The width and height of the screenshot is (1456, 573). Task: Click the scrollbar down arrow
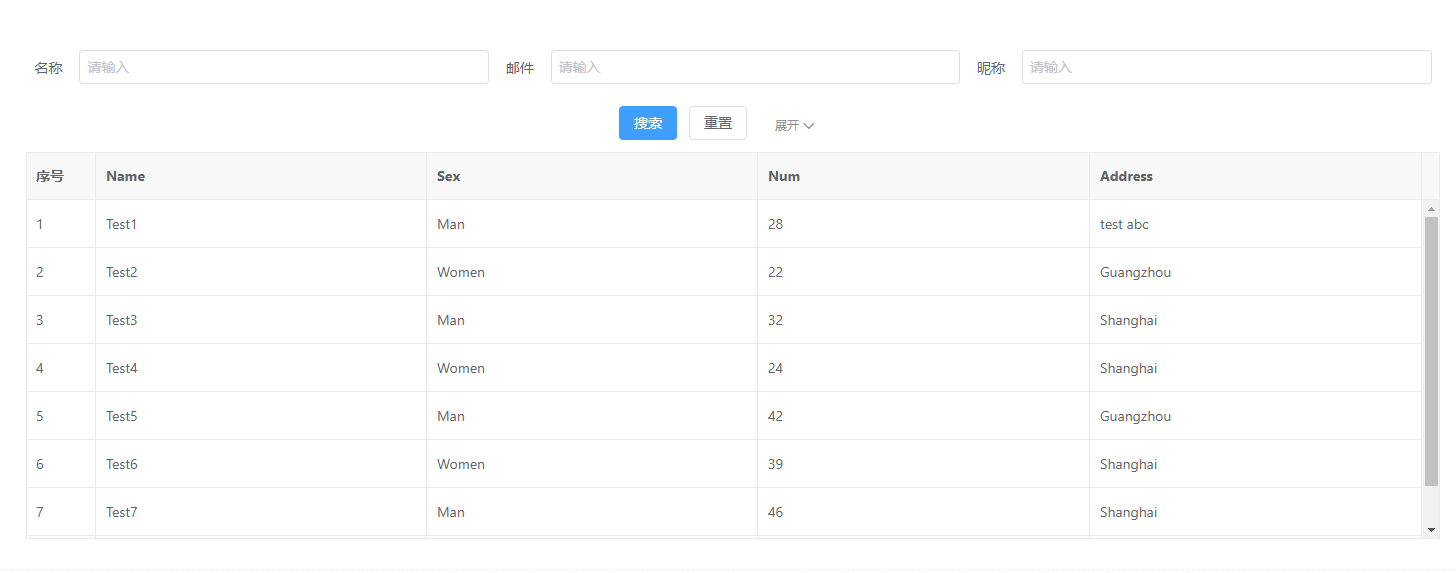click(1431, 529)
